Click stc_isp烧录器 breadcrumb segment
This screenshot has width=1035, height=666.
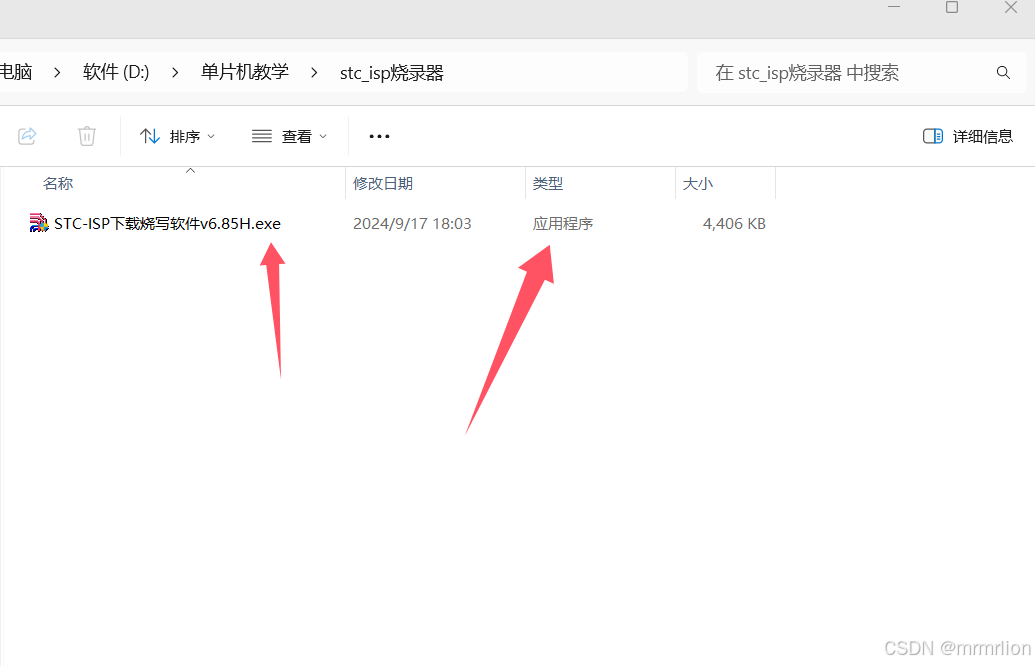(x=391, y=73)
